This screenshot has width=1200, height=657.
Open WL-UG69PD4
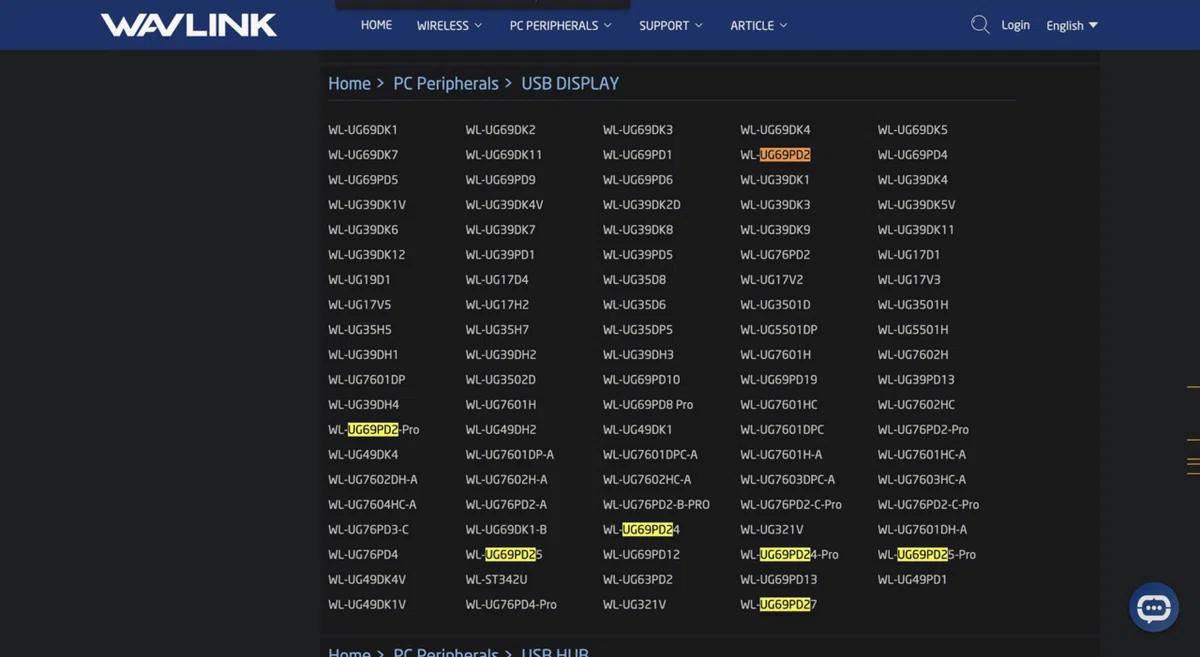coord(913,155)
